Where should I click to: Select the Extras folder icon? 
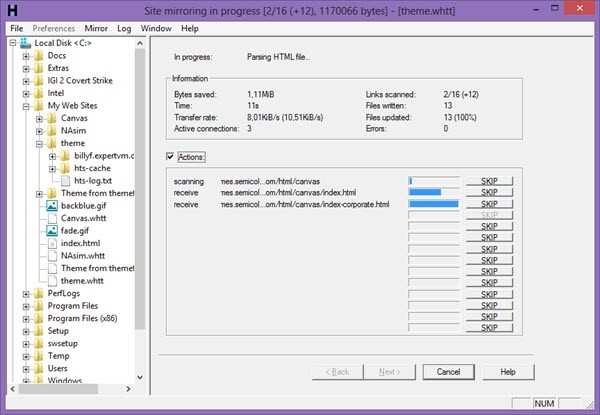[x=39, y=68]
